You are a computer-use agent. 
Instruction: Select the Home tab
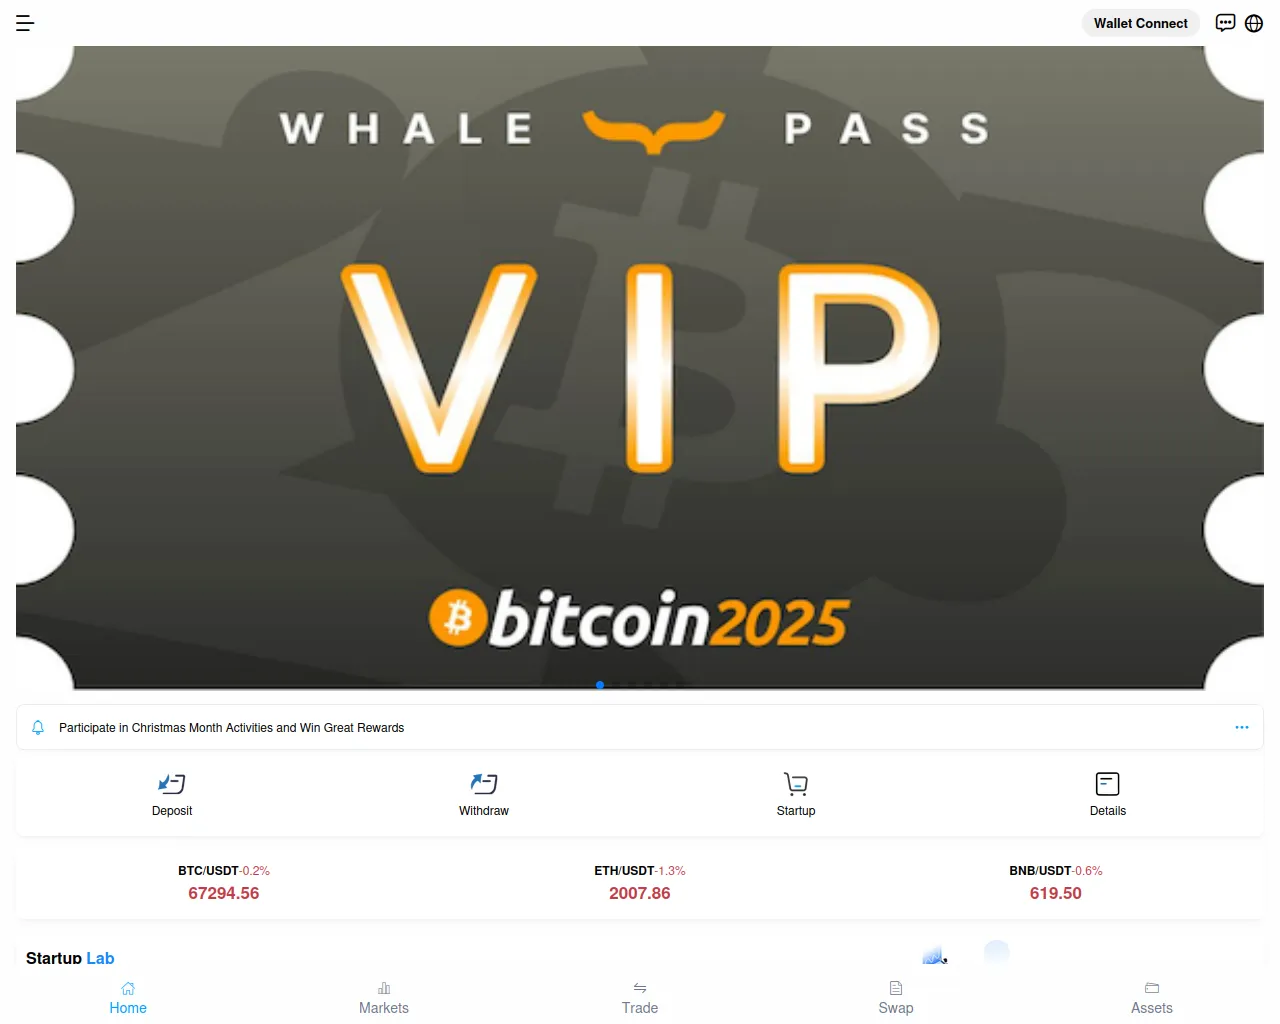(128, 998)
